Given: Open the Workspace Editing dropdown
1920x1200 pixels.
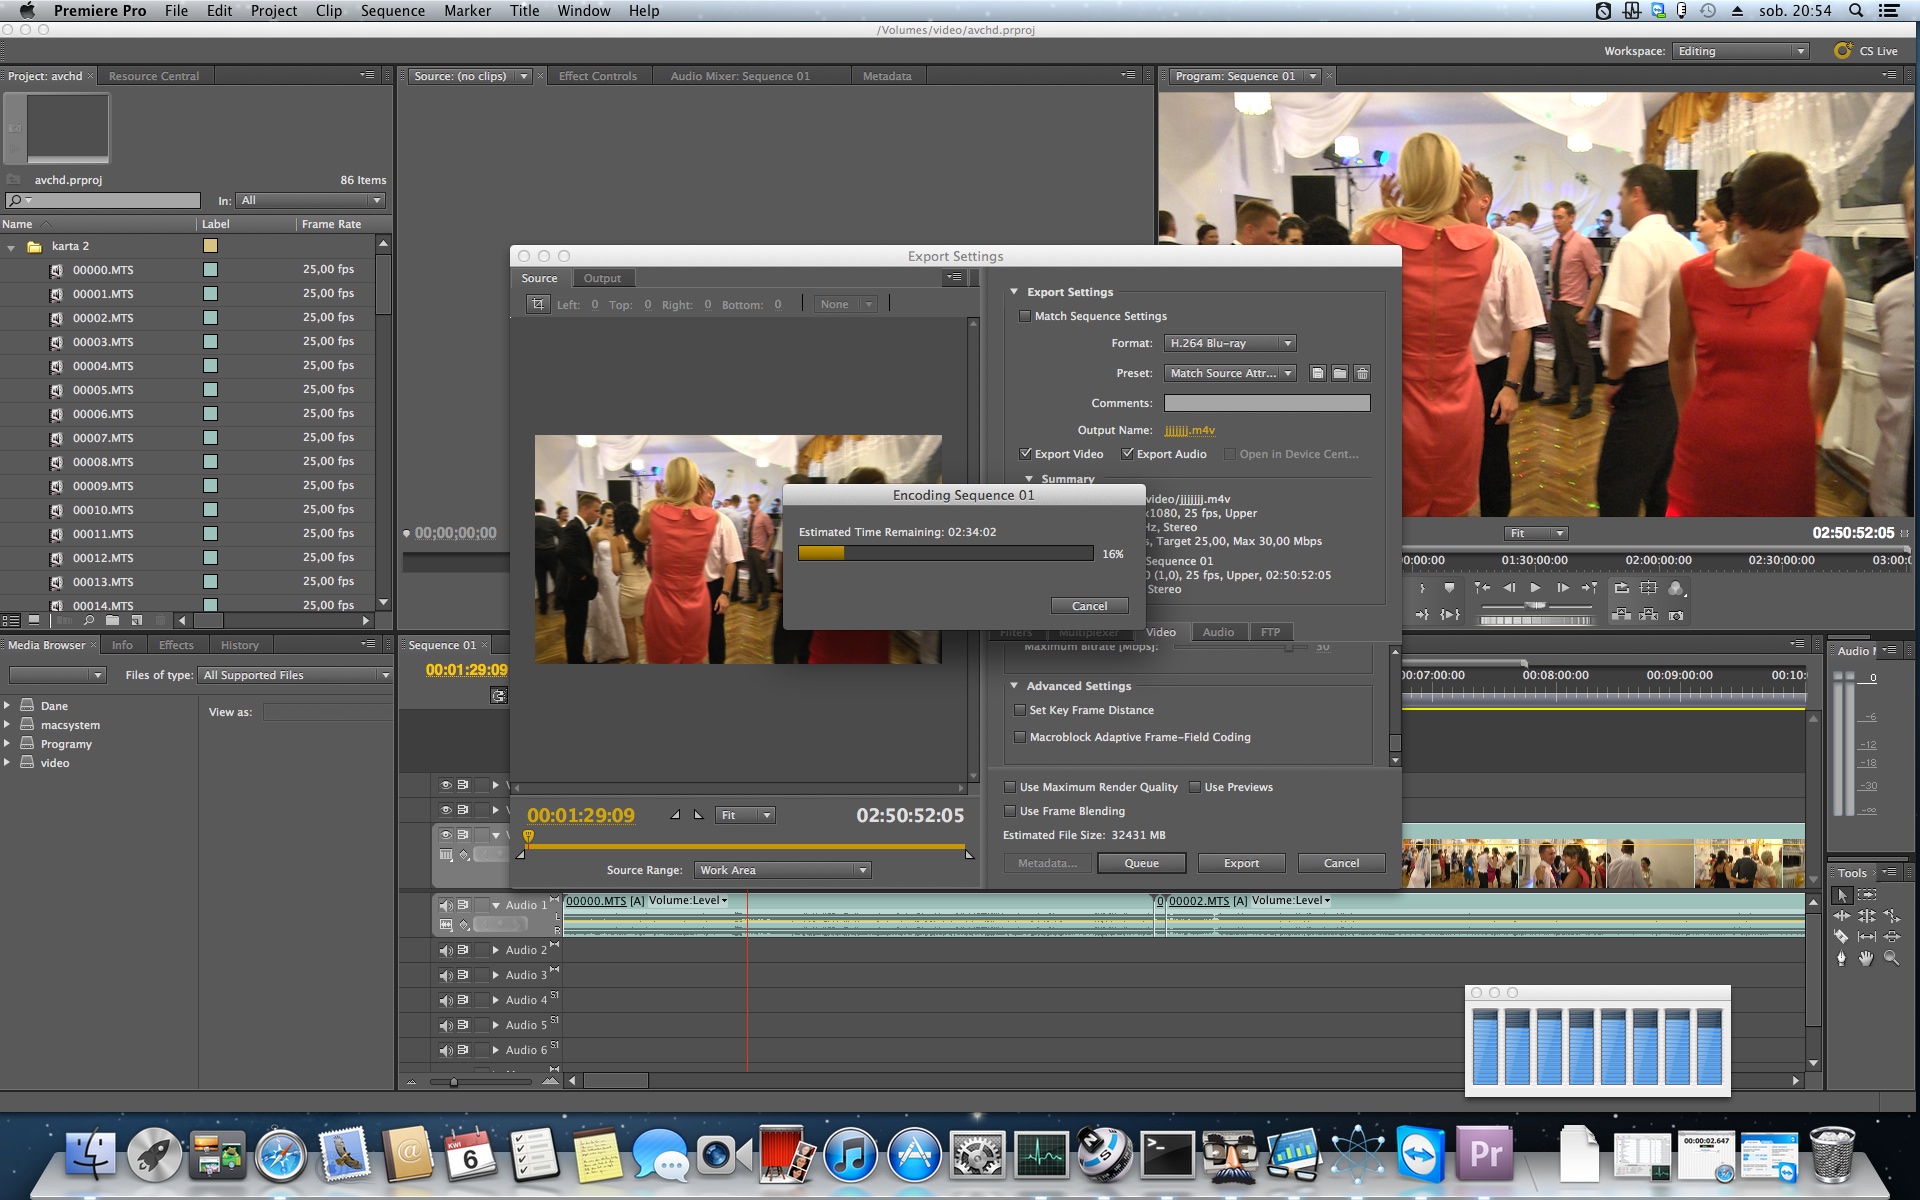Looking at the screenshot, I should point(1740,51).
